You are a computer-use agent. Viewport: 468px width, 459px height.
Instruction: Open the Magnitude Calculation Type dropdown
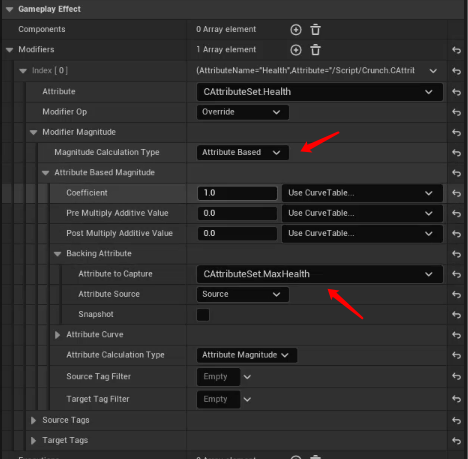point(243,152)
